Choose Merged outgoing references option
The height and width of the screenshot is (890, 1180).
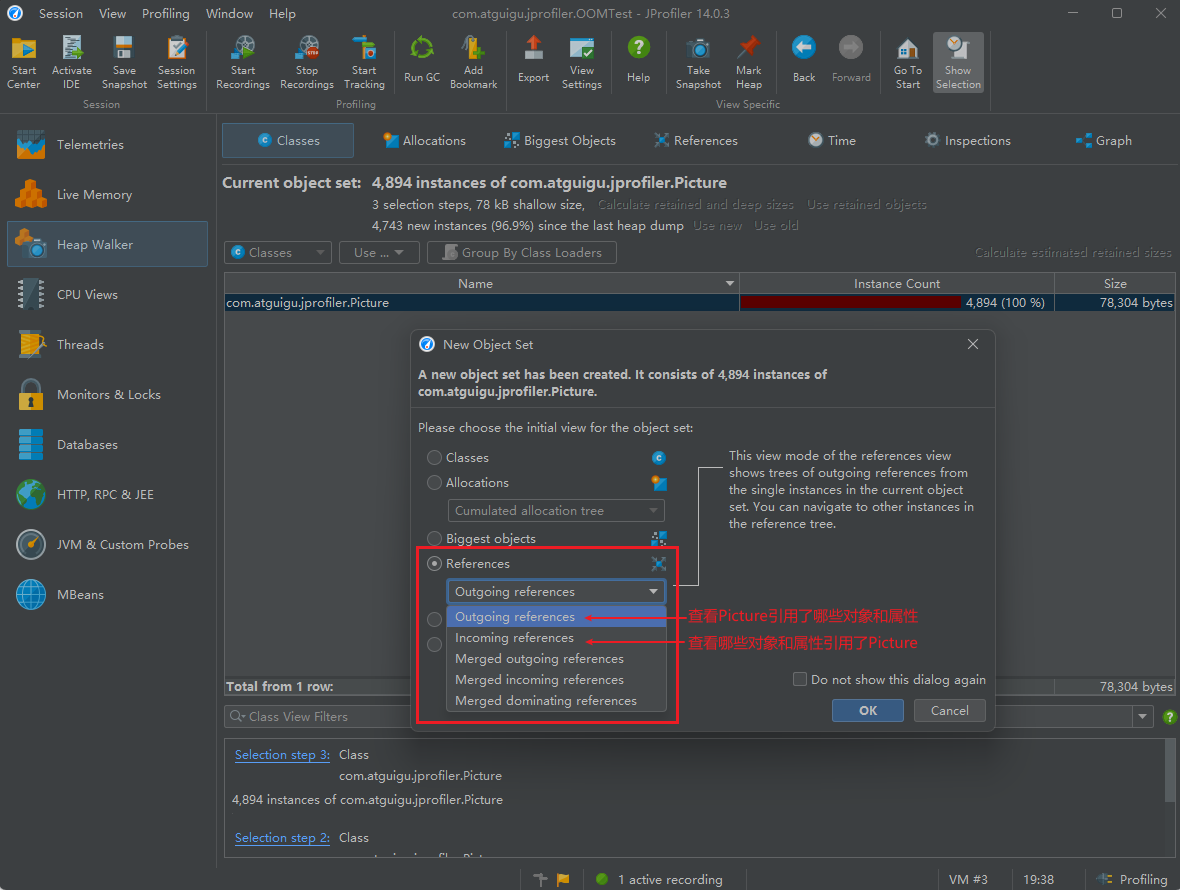click(556, 659)
